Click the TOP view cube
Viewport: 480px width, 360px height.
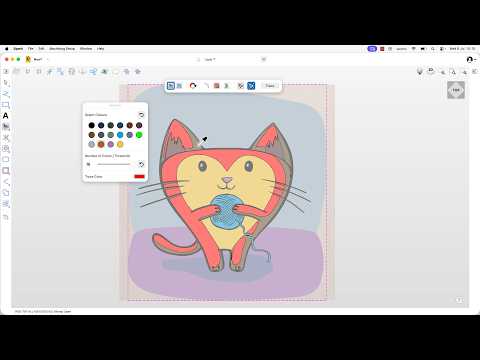(x=456, y=90)
